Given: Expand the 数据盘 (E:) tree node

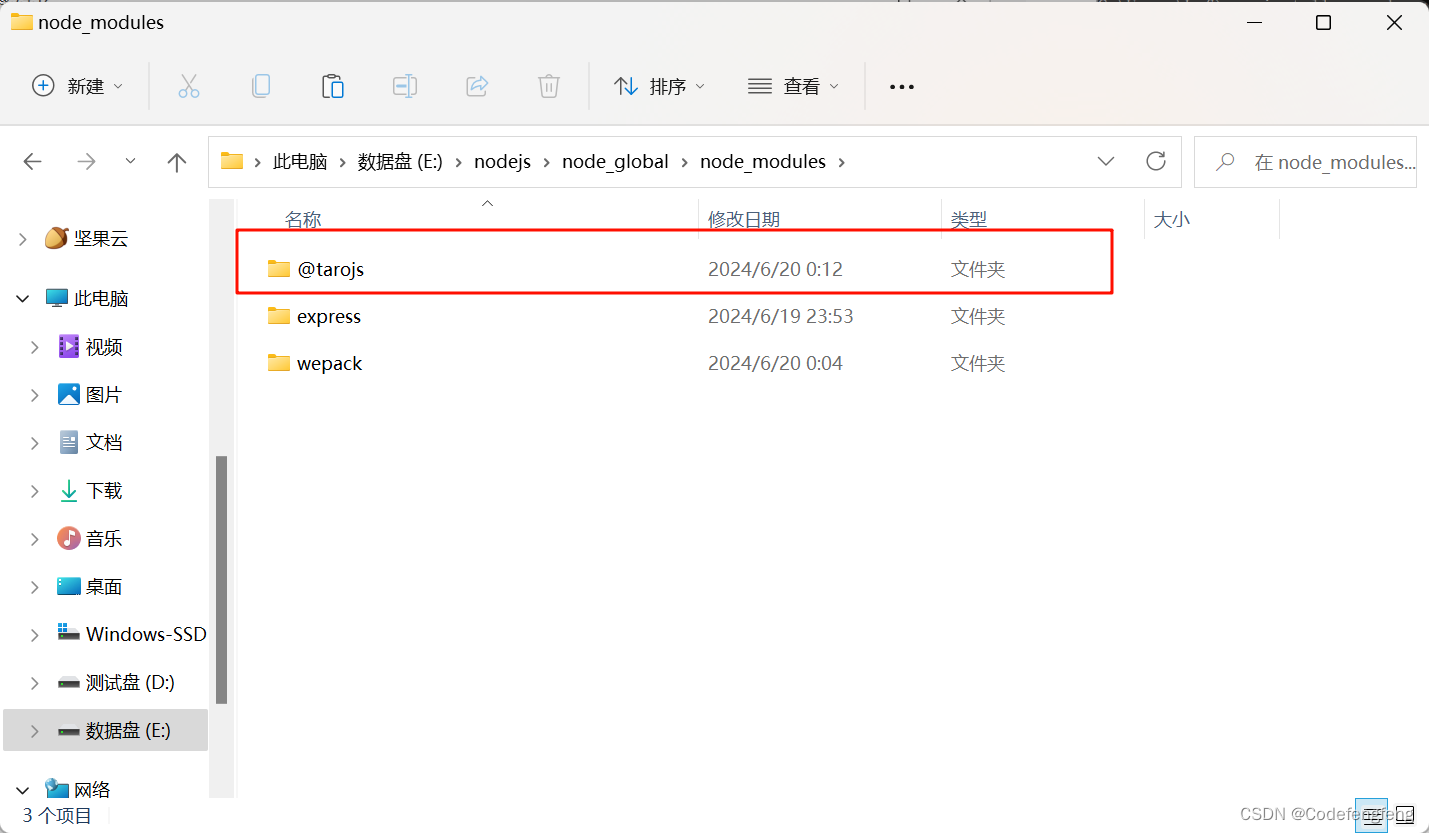Looking at the screenshot, I should click(35, 730).
